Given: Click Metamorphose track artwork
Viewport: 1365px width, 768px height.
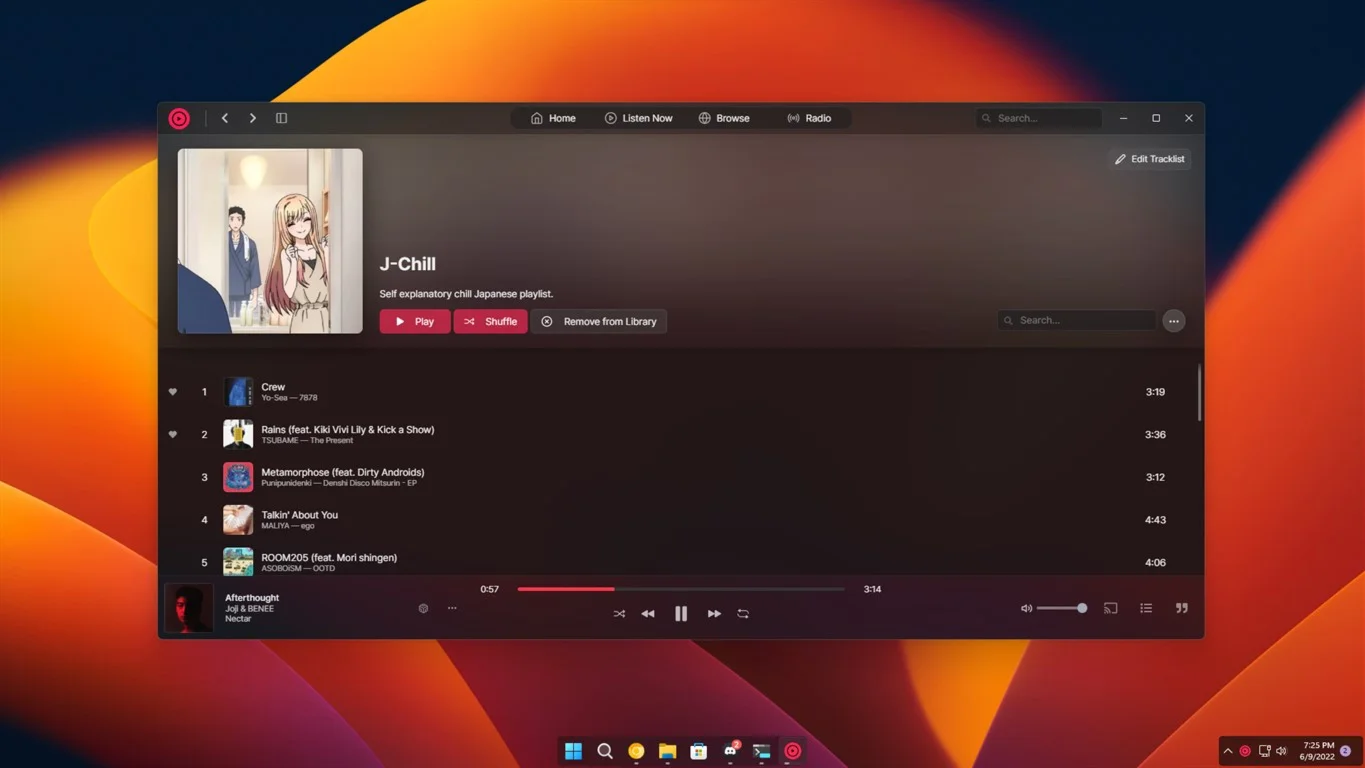Looking at the screenshot, I should 238,477.
